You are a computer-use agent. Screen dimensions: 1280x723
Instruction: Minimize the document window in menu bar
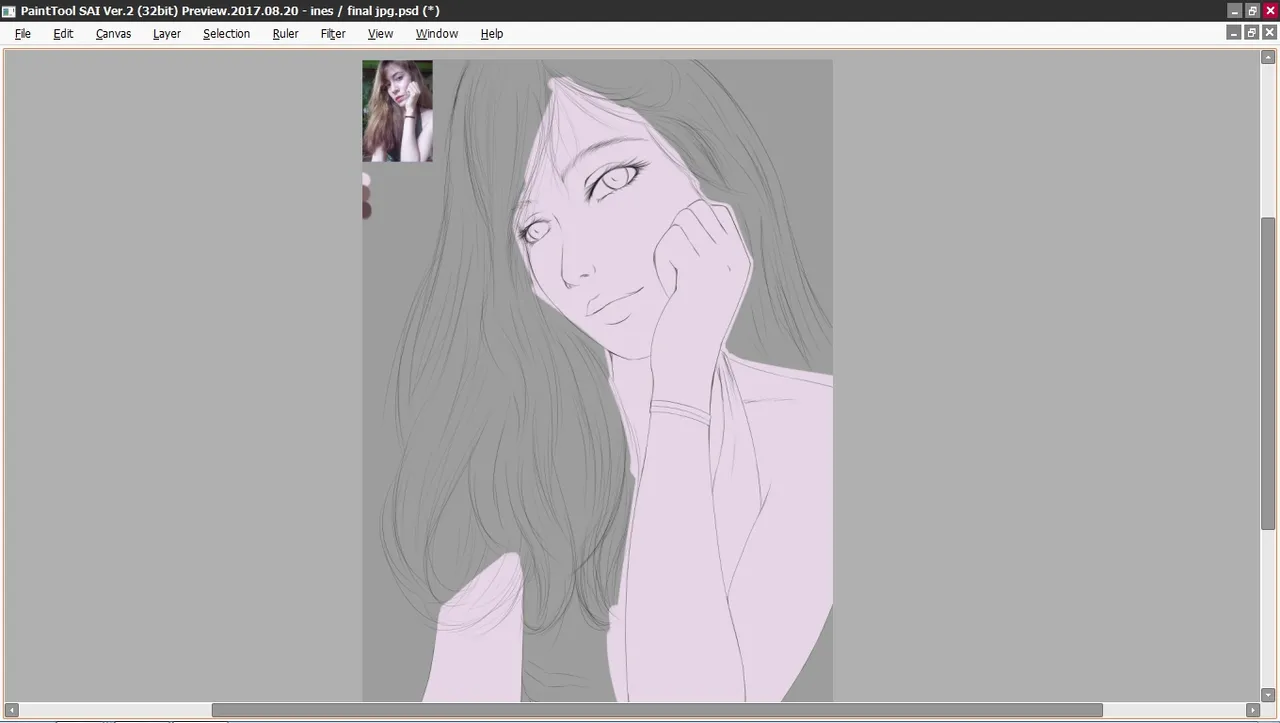(1233, 33)
